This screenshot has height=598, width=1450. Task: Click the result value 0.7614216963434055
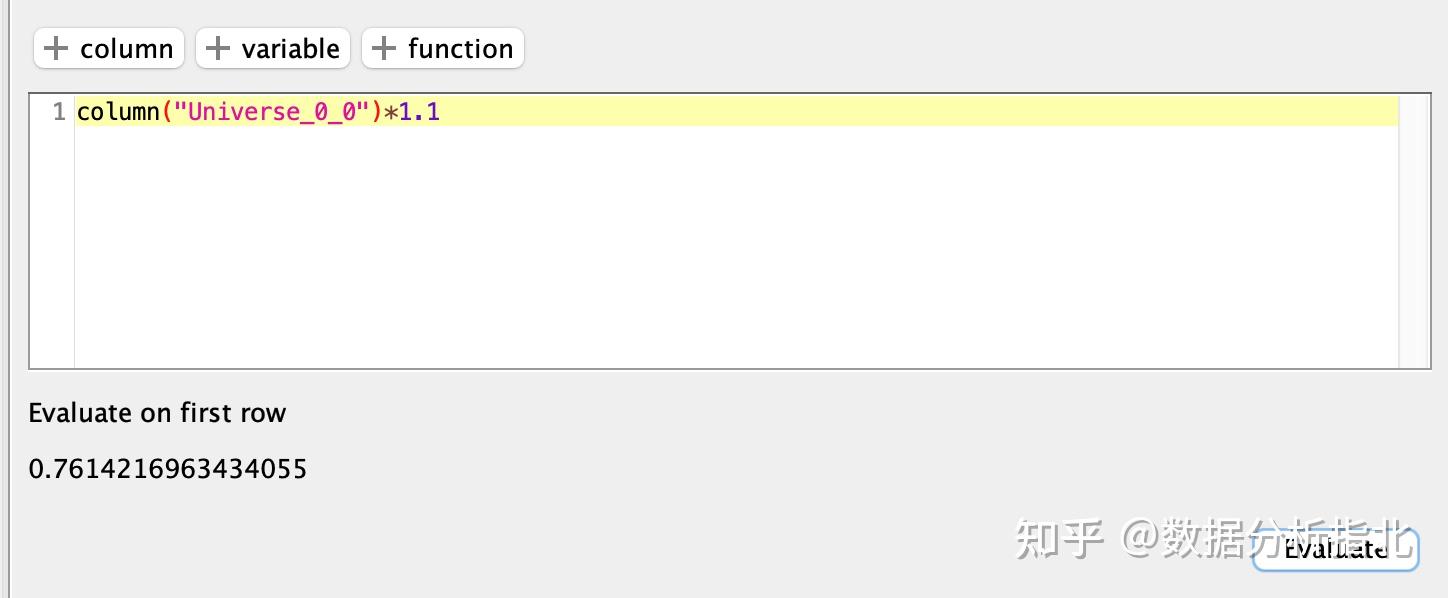[168, 468]
